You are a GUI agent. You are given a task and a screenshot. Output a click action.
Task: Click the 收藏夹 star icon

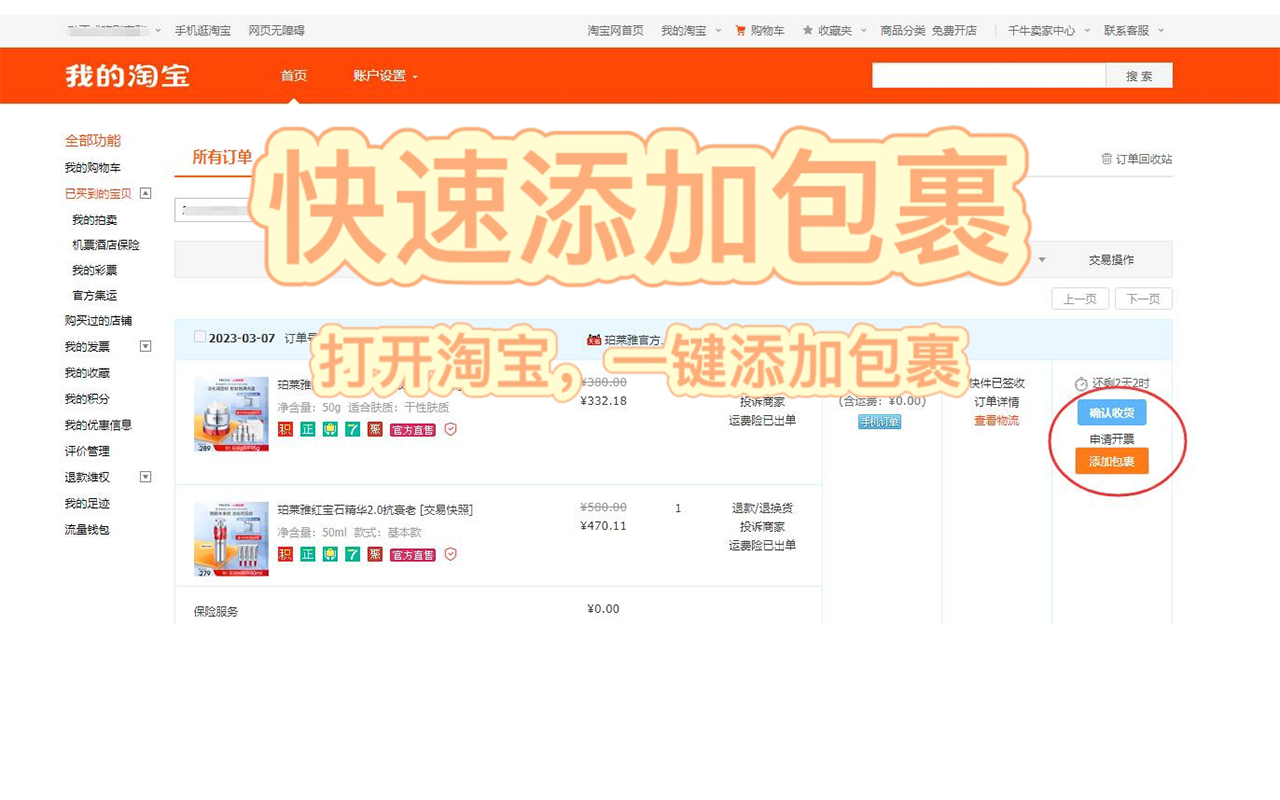point(808,30)
